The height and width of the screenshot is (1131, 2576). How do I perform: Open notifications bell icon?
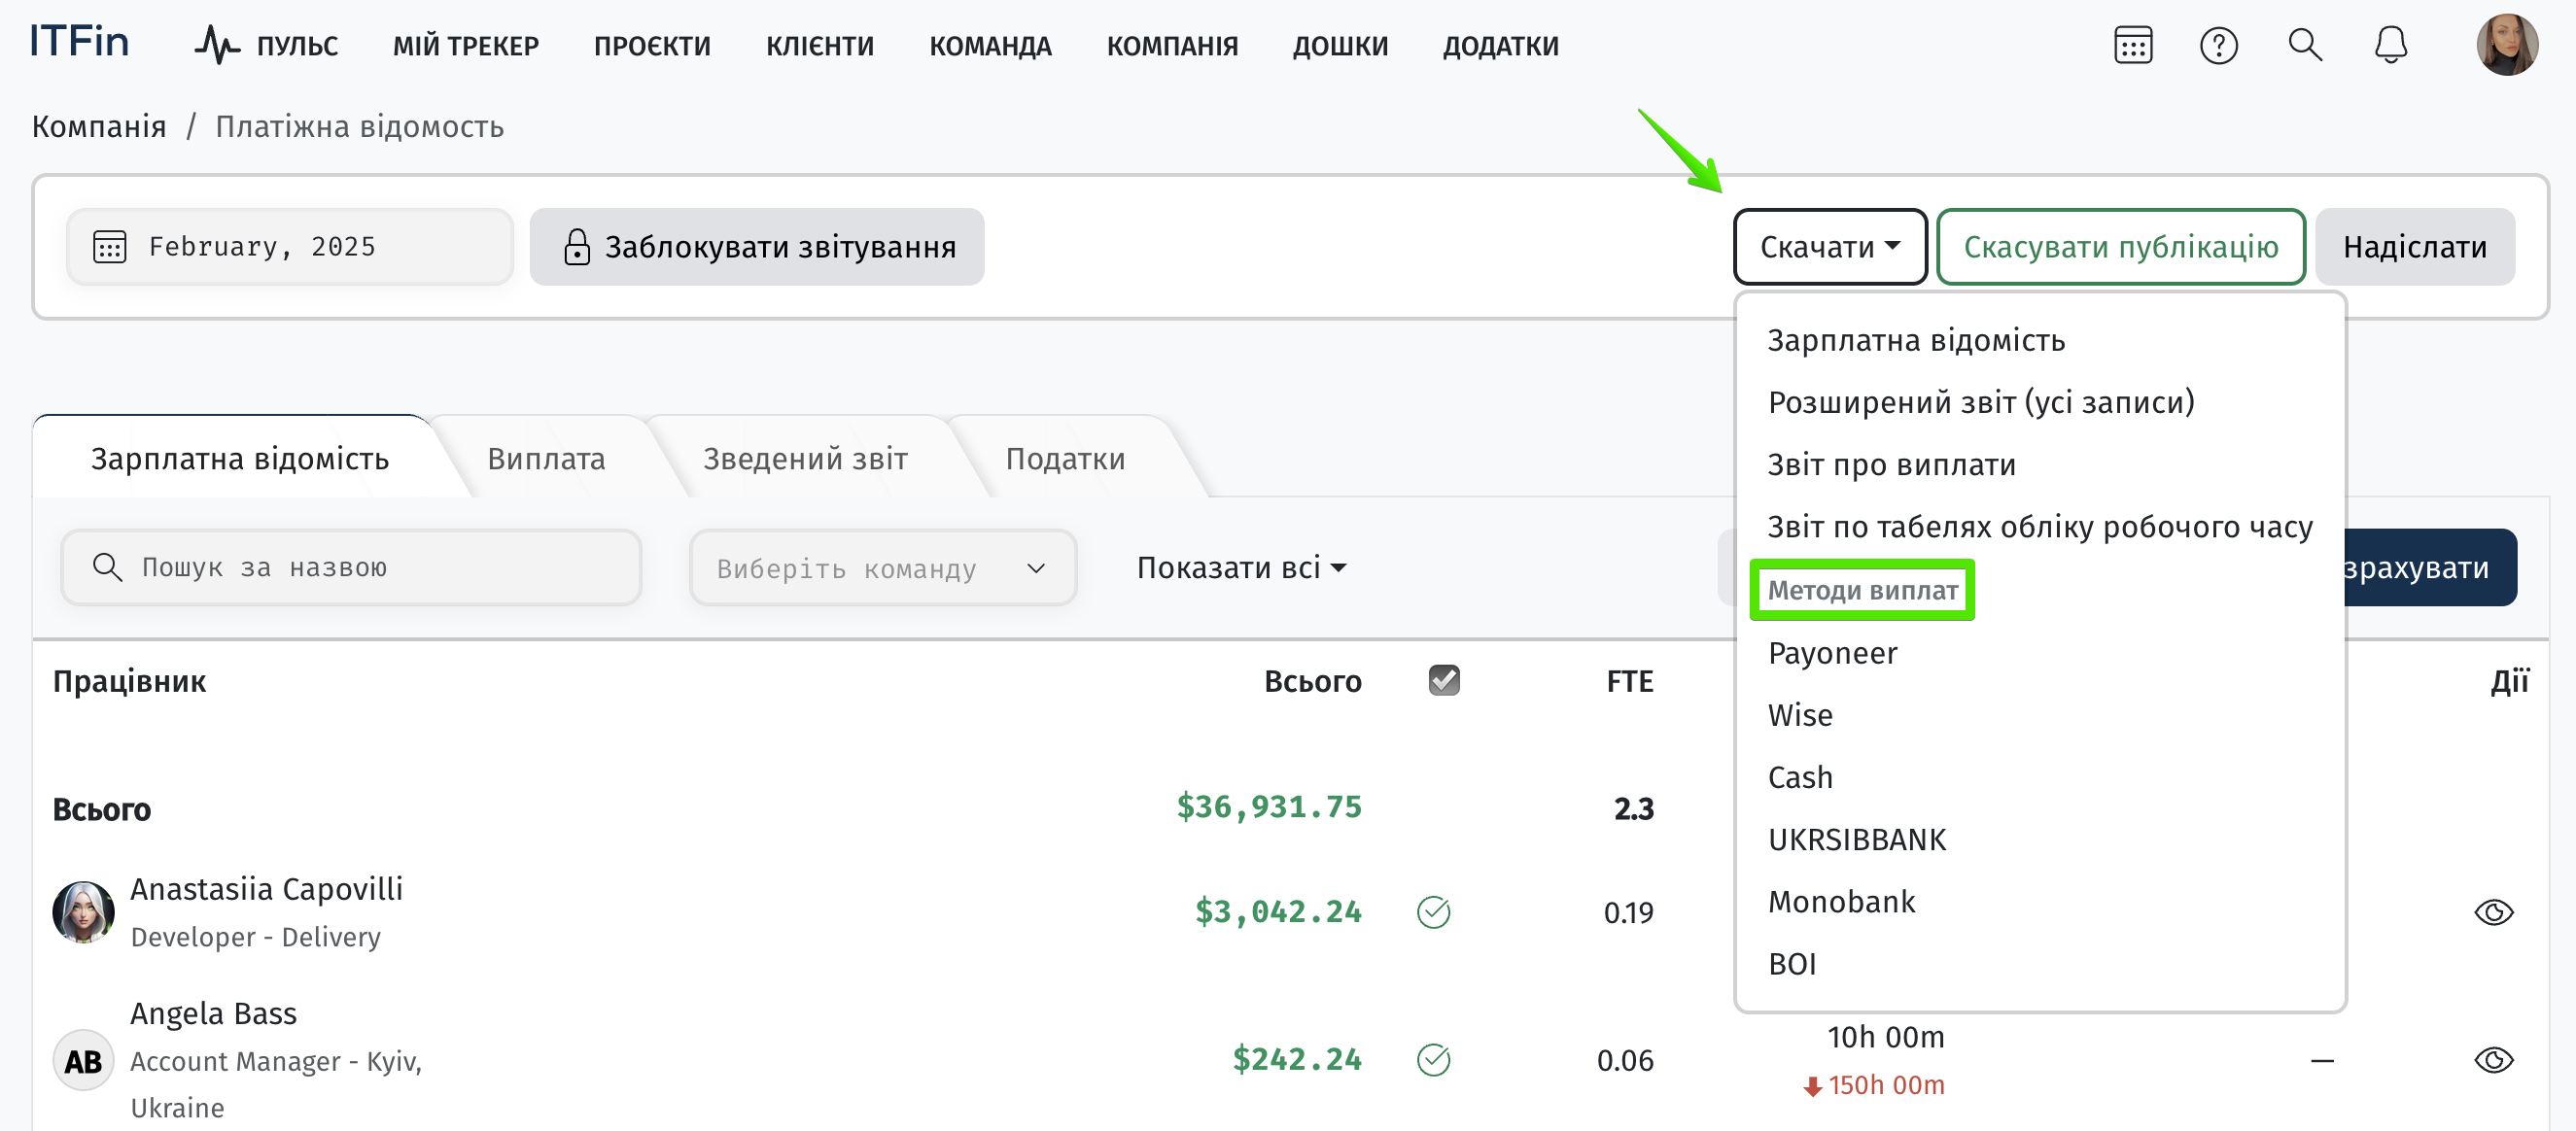coord(2390,45)
